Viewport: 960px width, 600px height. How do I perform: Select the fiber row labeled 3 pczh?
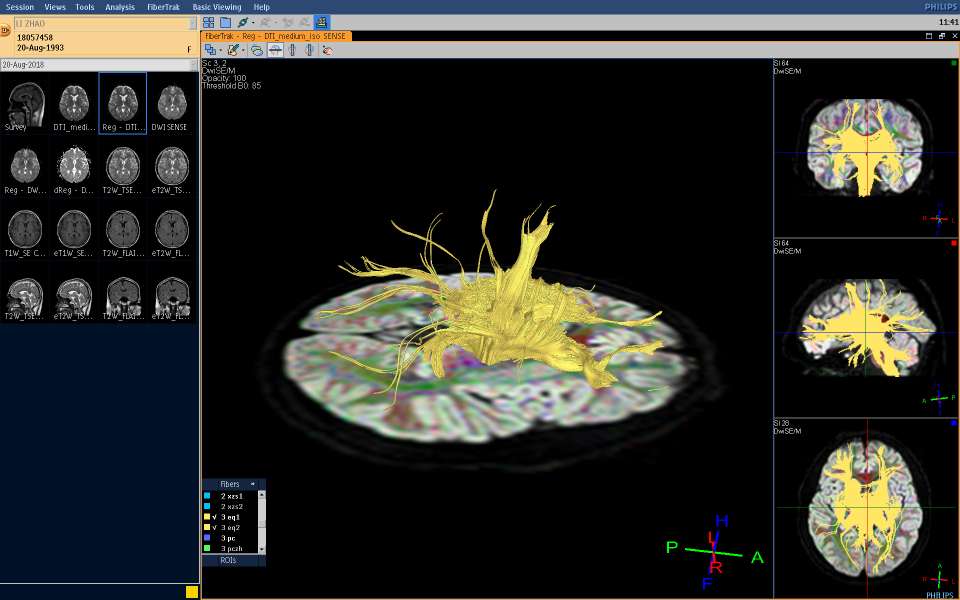231,549
